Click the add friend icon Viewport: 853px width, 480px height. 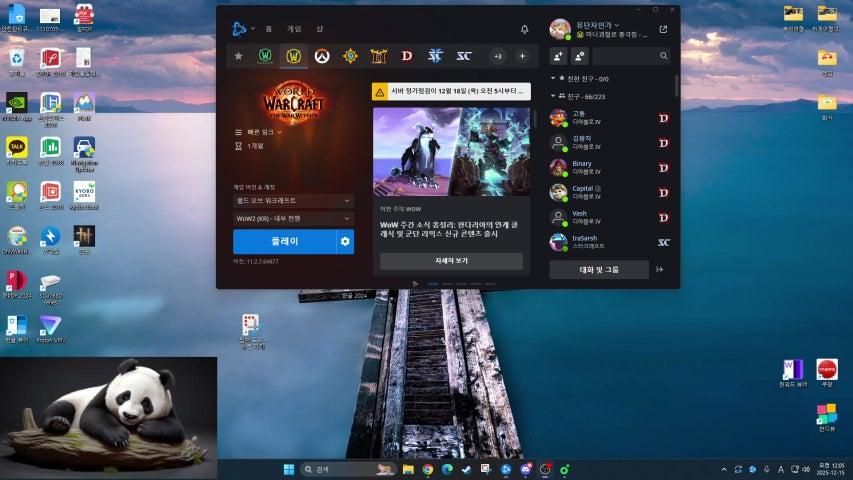(x=558, y=56)
